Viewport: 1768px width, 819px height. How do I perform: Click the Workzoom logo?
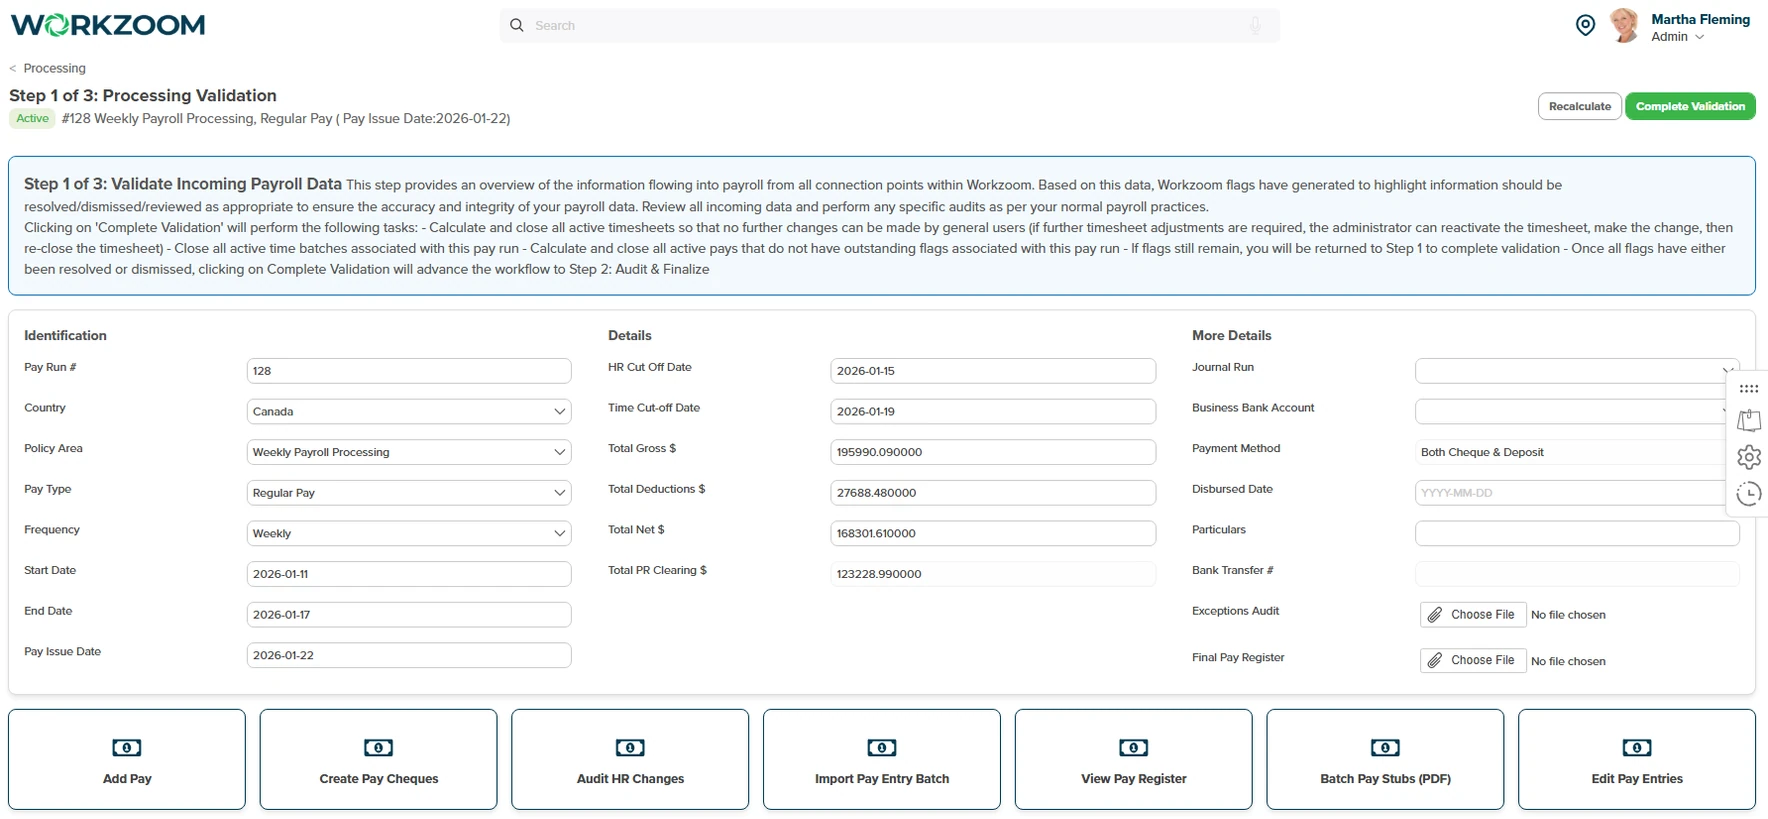click(x=108, y=25)
